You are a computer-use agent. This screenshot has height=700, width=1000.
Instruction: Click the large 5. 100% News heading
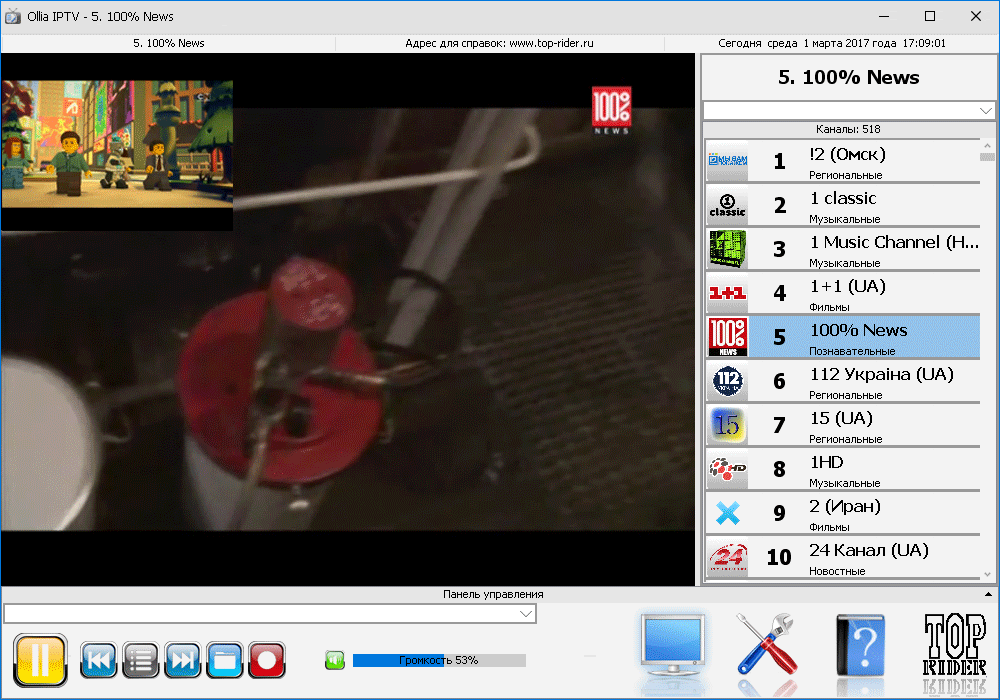(x=848, y=77)
